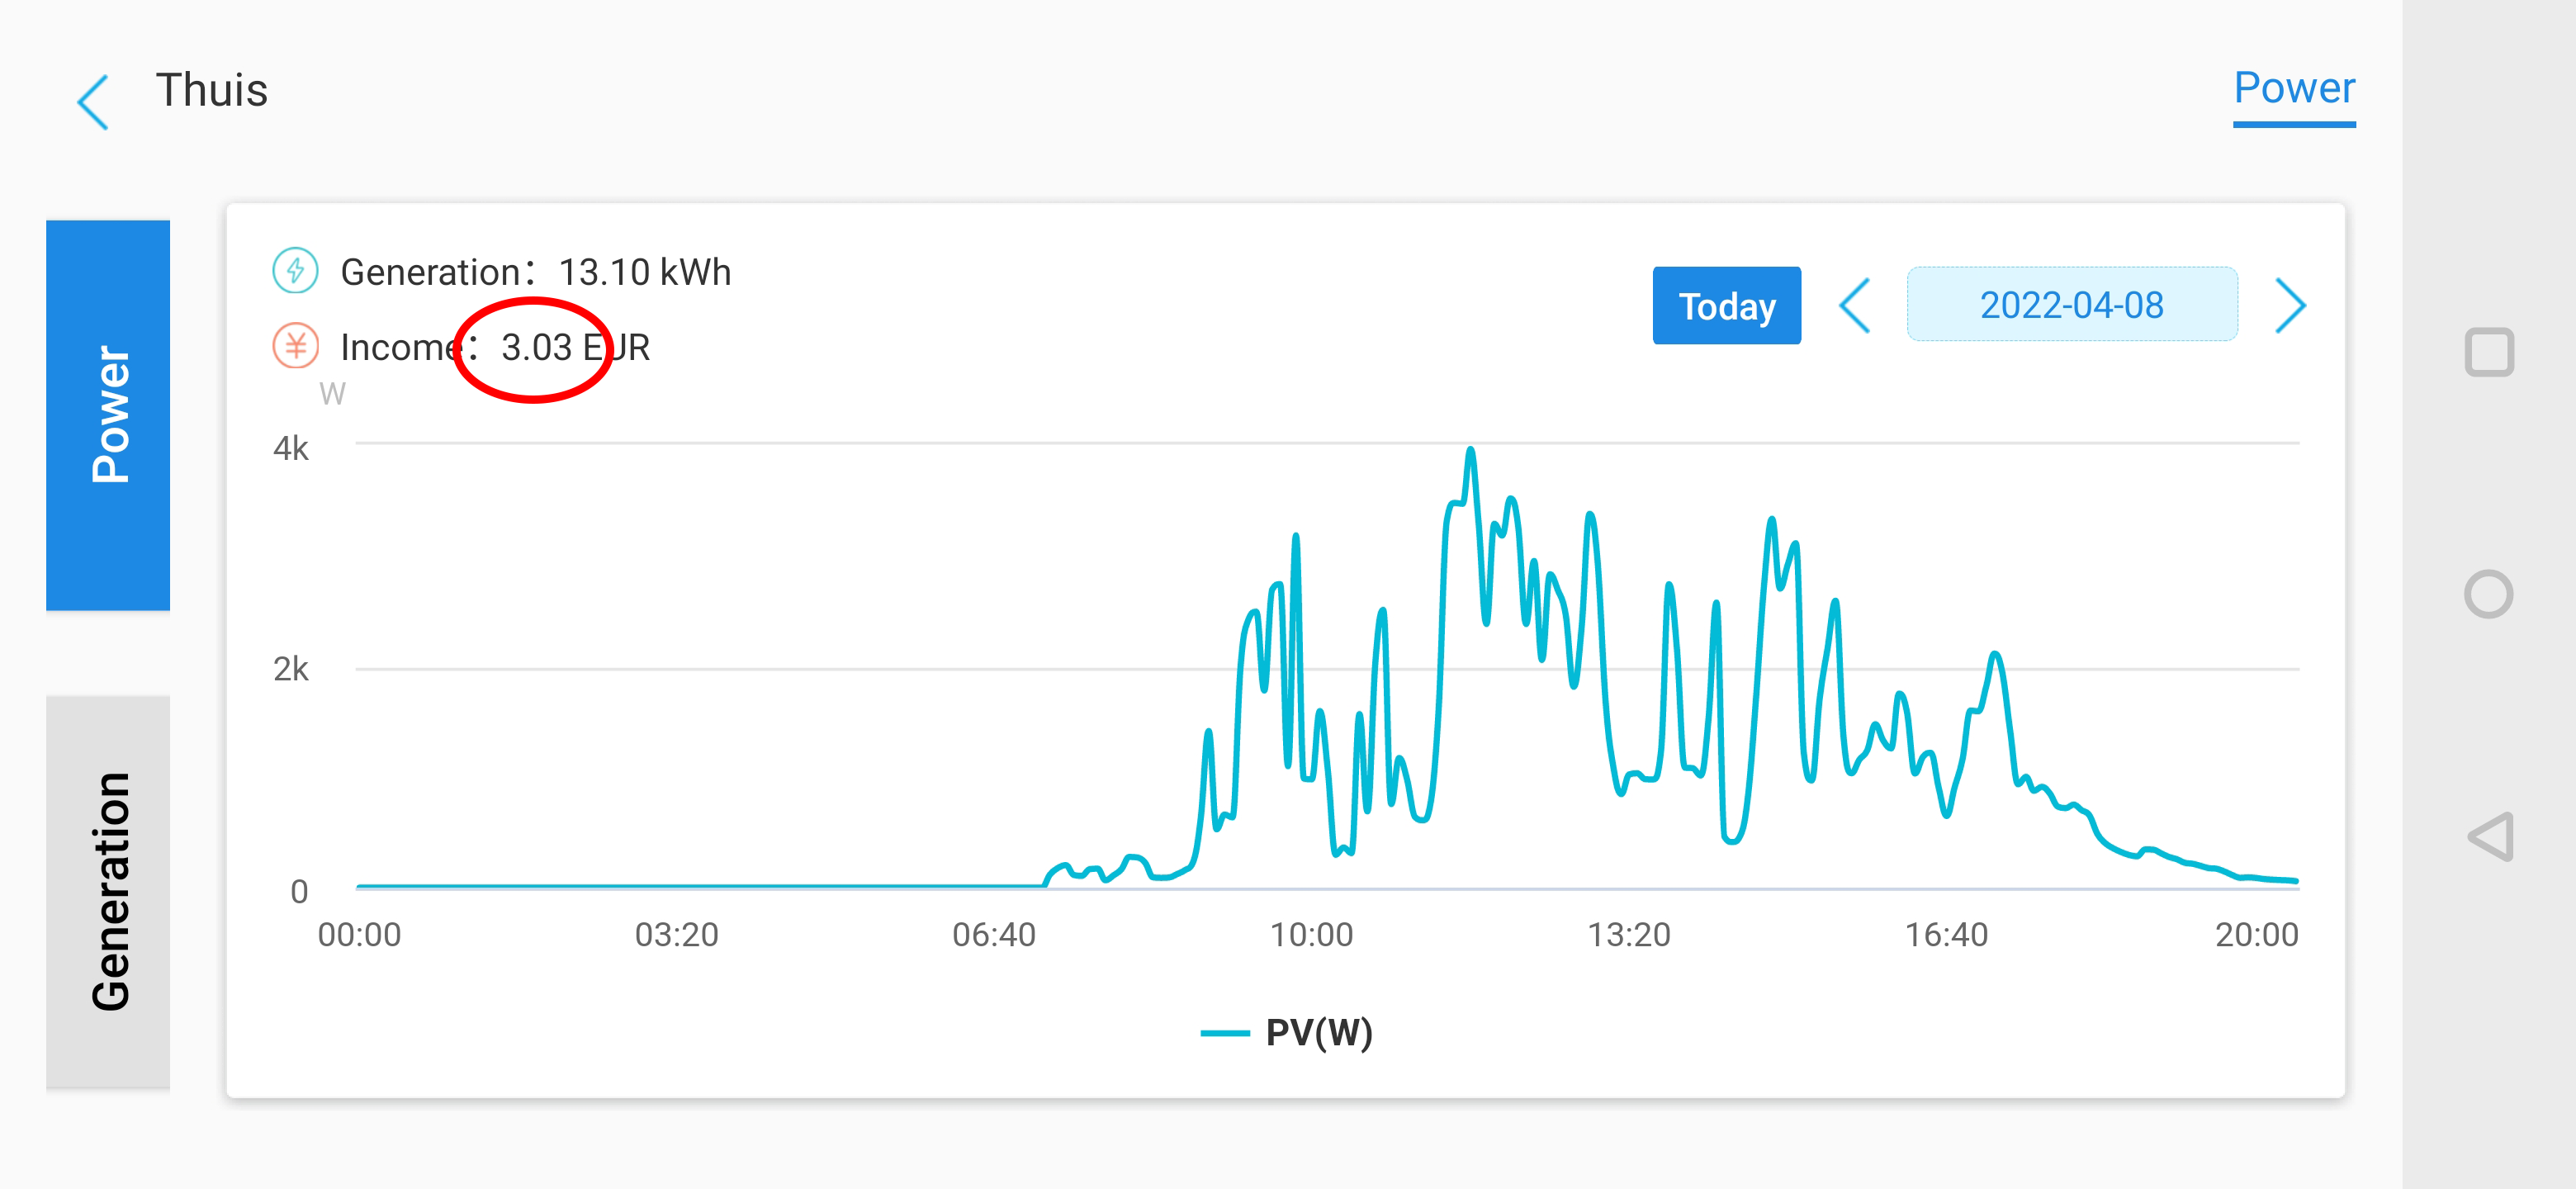Open the Power link at top right
This screenshot has height=1189, width=2576.
coord(2293,89)
